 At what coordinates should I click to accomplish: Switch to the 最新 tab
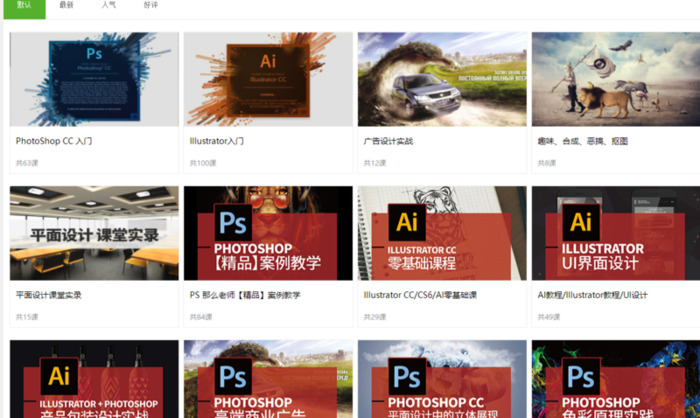tap(66, 6)
